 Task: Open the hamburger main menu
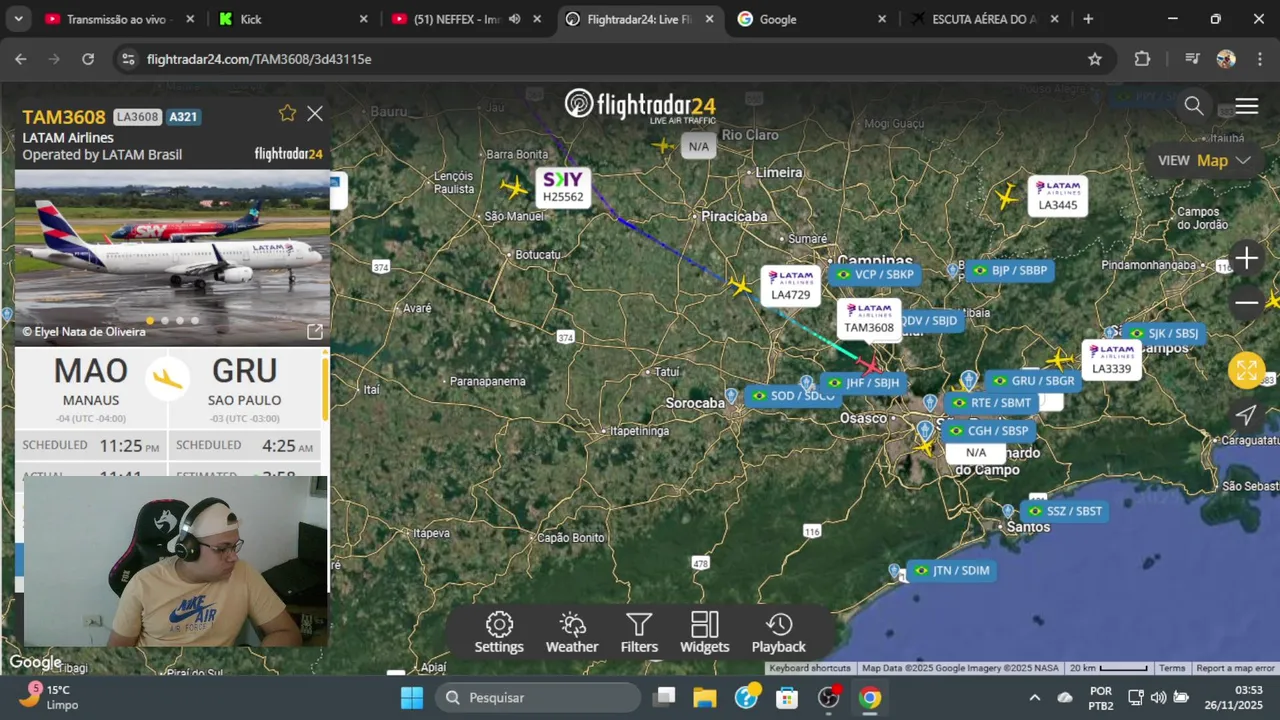click(x=1246, y=106)
